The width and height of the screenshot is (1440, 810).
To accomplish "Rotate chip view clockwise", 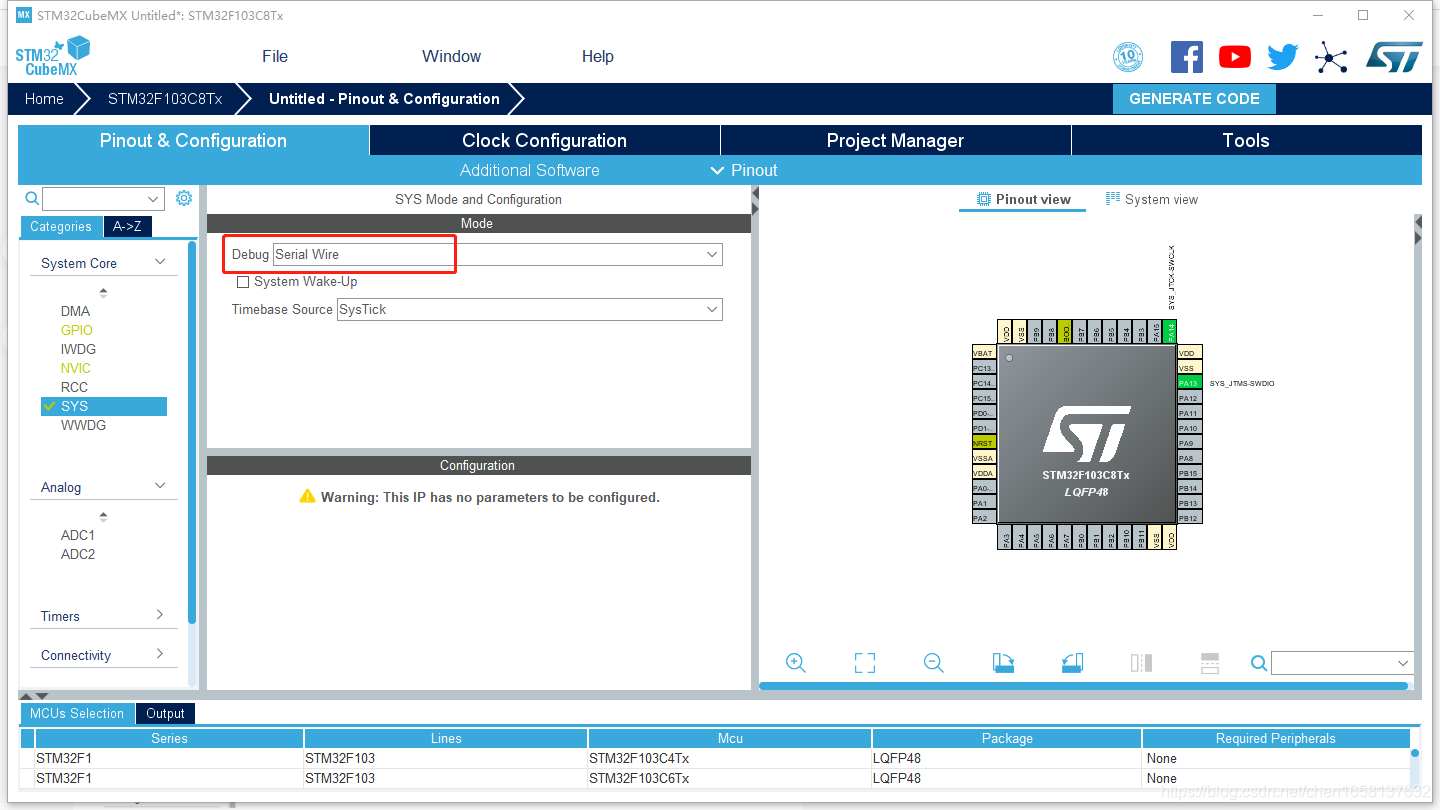I will [1003, 663].
